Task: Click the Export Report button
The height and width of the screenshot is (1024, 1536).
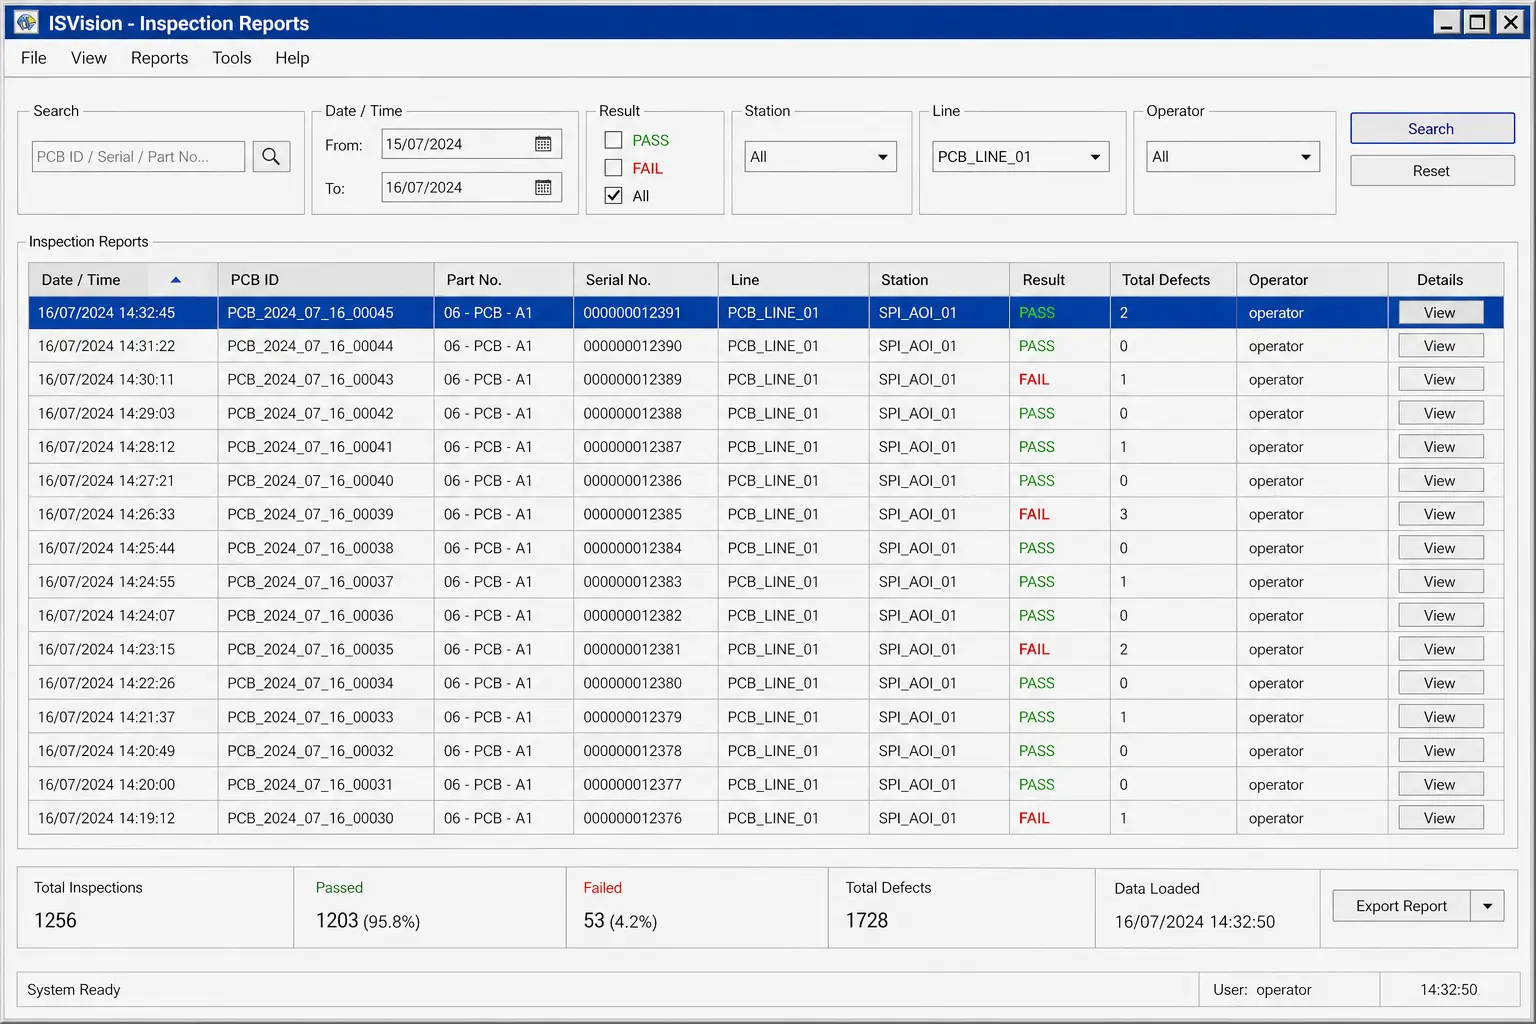Action: pos(1401,906)
